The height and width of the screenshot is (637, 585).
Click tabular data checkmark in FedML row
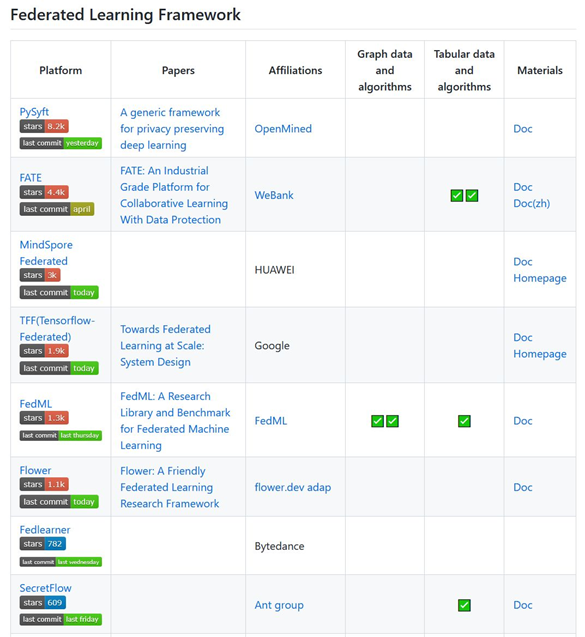coord(464,421)
